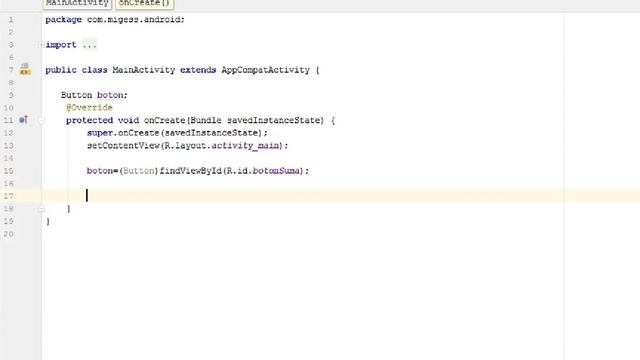Click 'savedInstanceState' parameter on line 11
Screen dimensions: 640x360
[275, 120]
